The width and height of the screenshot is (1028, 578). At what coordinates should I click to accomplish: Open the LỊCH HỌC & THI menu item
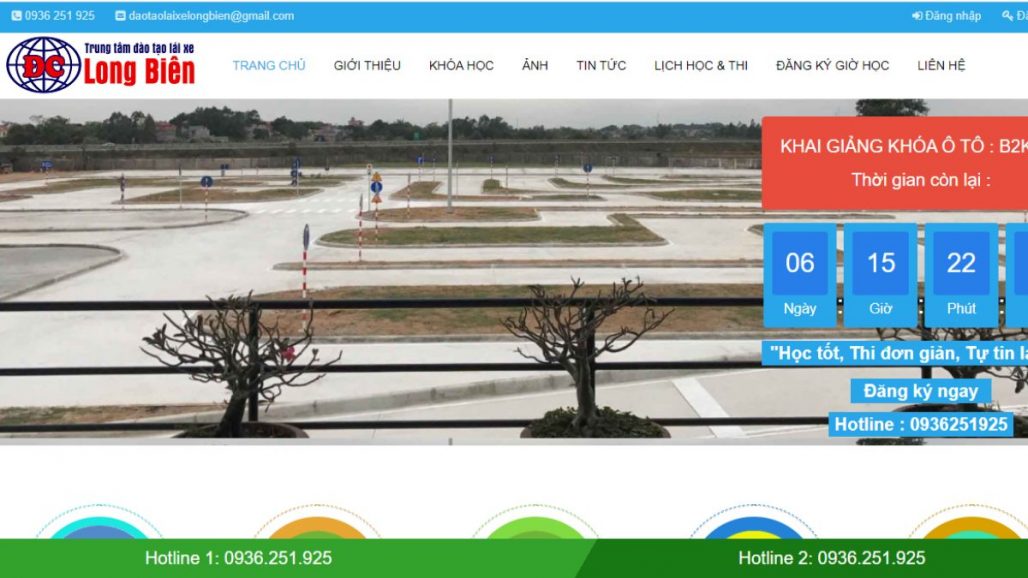(x=701, y=66)
